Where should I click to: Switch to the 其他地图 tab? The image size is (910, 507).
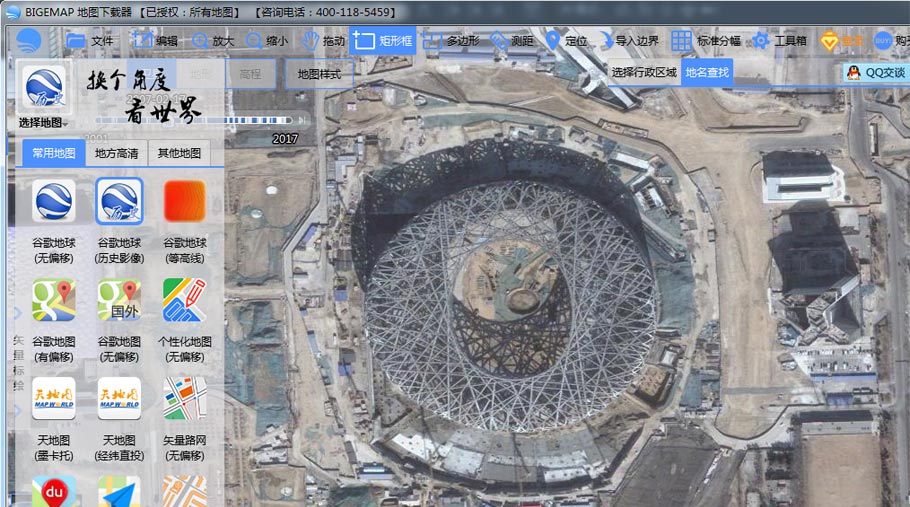pos(179,153)
